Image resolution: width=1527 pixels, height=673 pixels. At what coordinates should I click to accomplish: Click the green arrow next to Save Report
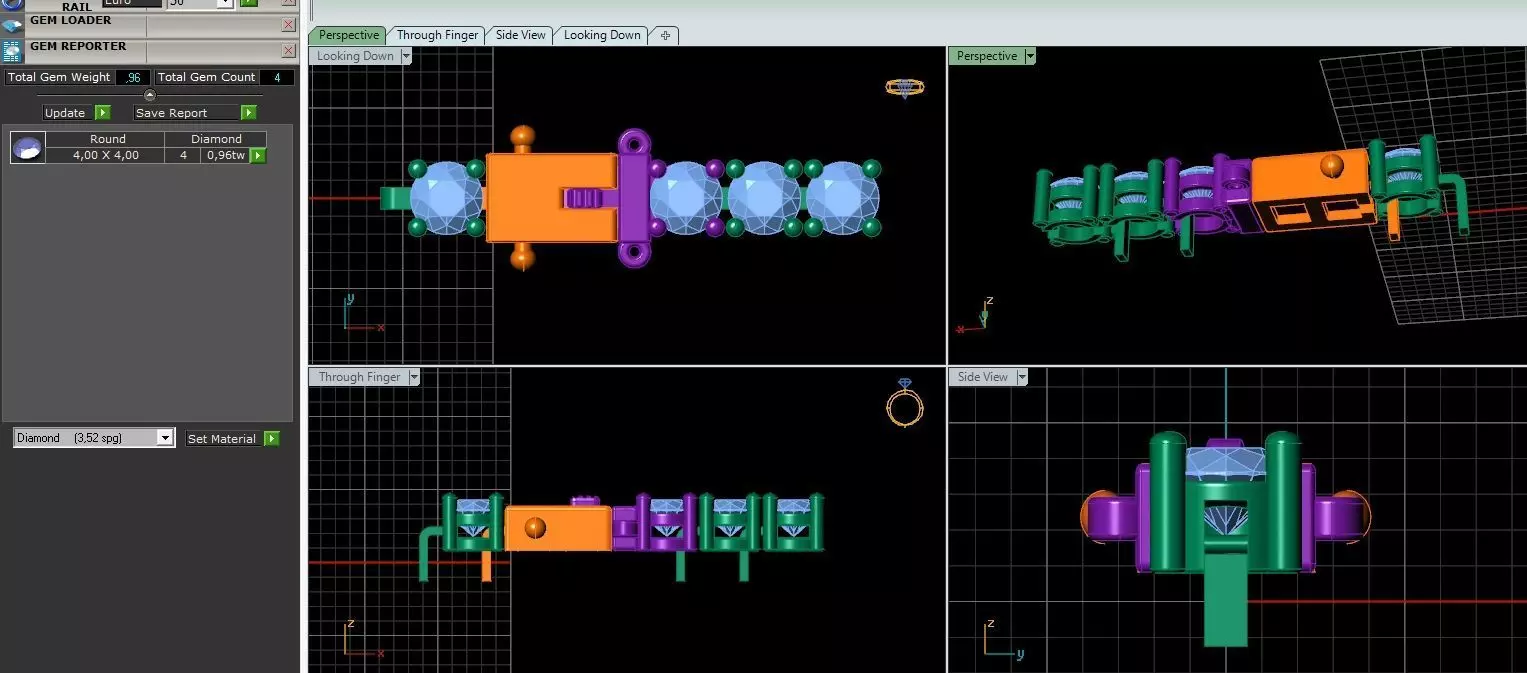pos(248,113)
